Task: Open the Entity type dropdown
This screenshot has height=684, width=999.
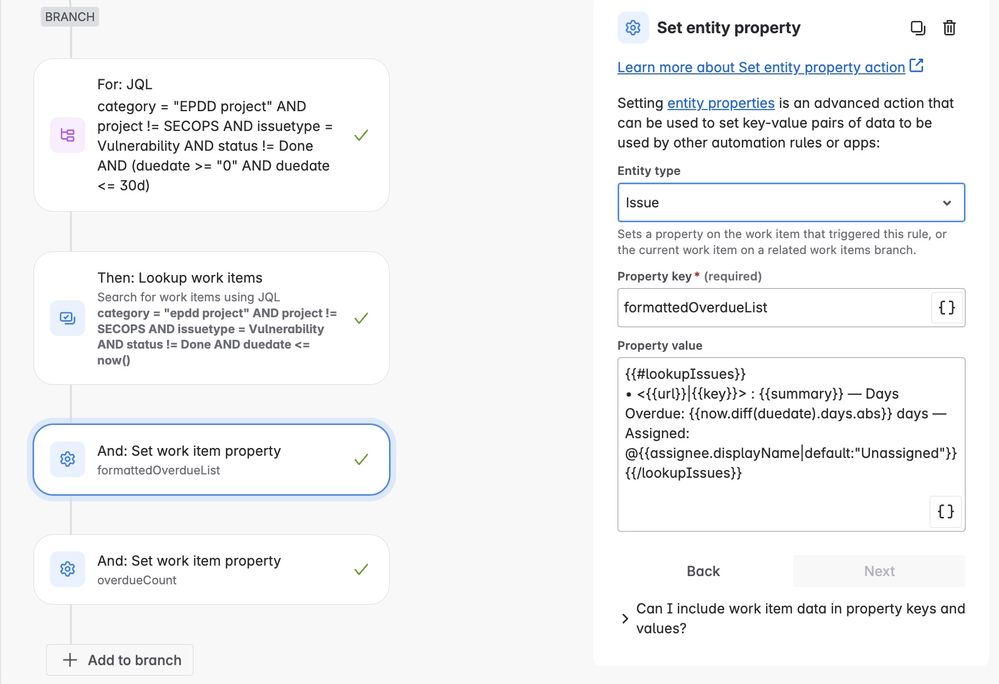Action: tap(791, 203)
